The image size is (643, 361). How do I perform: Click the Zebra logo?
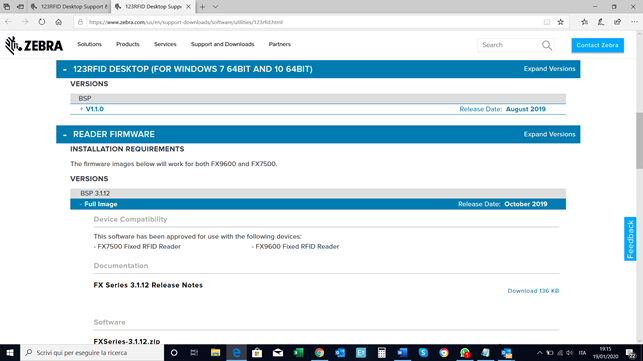34,45
